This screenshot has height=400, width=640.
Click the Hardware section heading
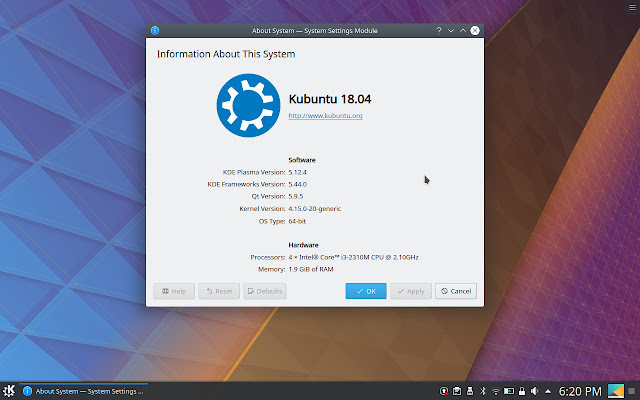tap(303, 245)
